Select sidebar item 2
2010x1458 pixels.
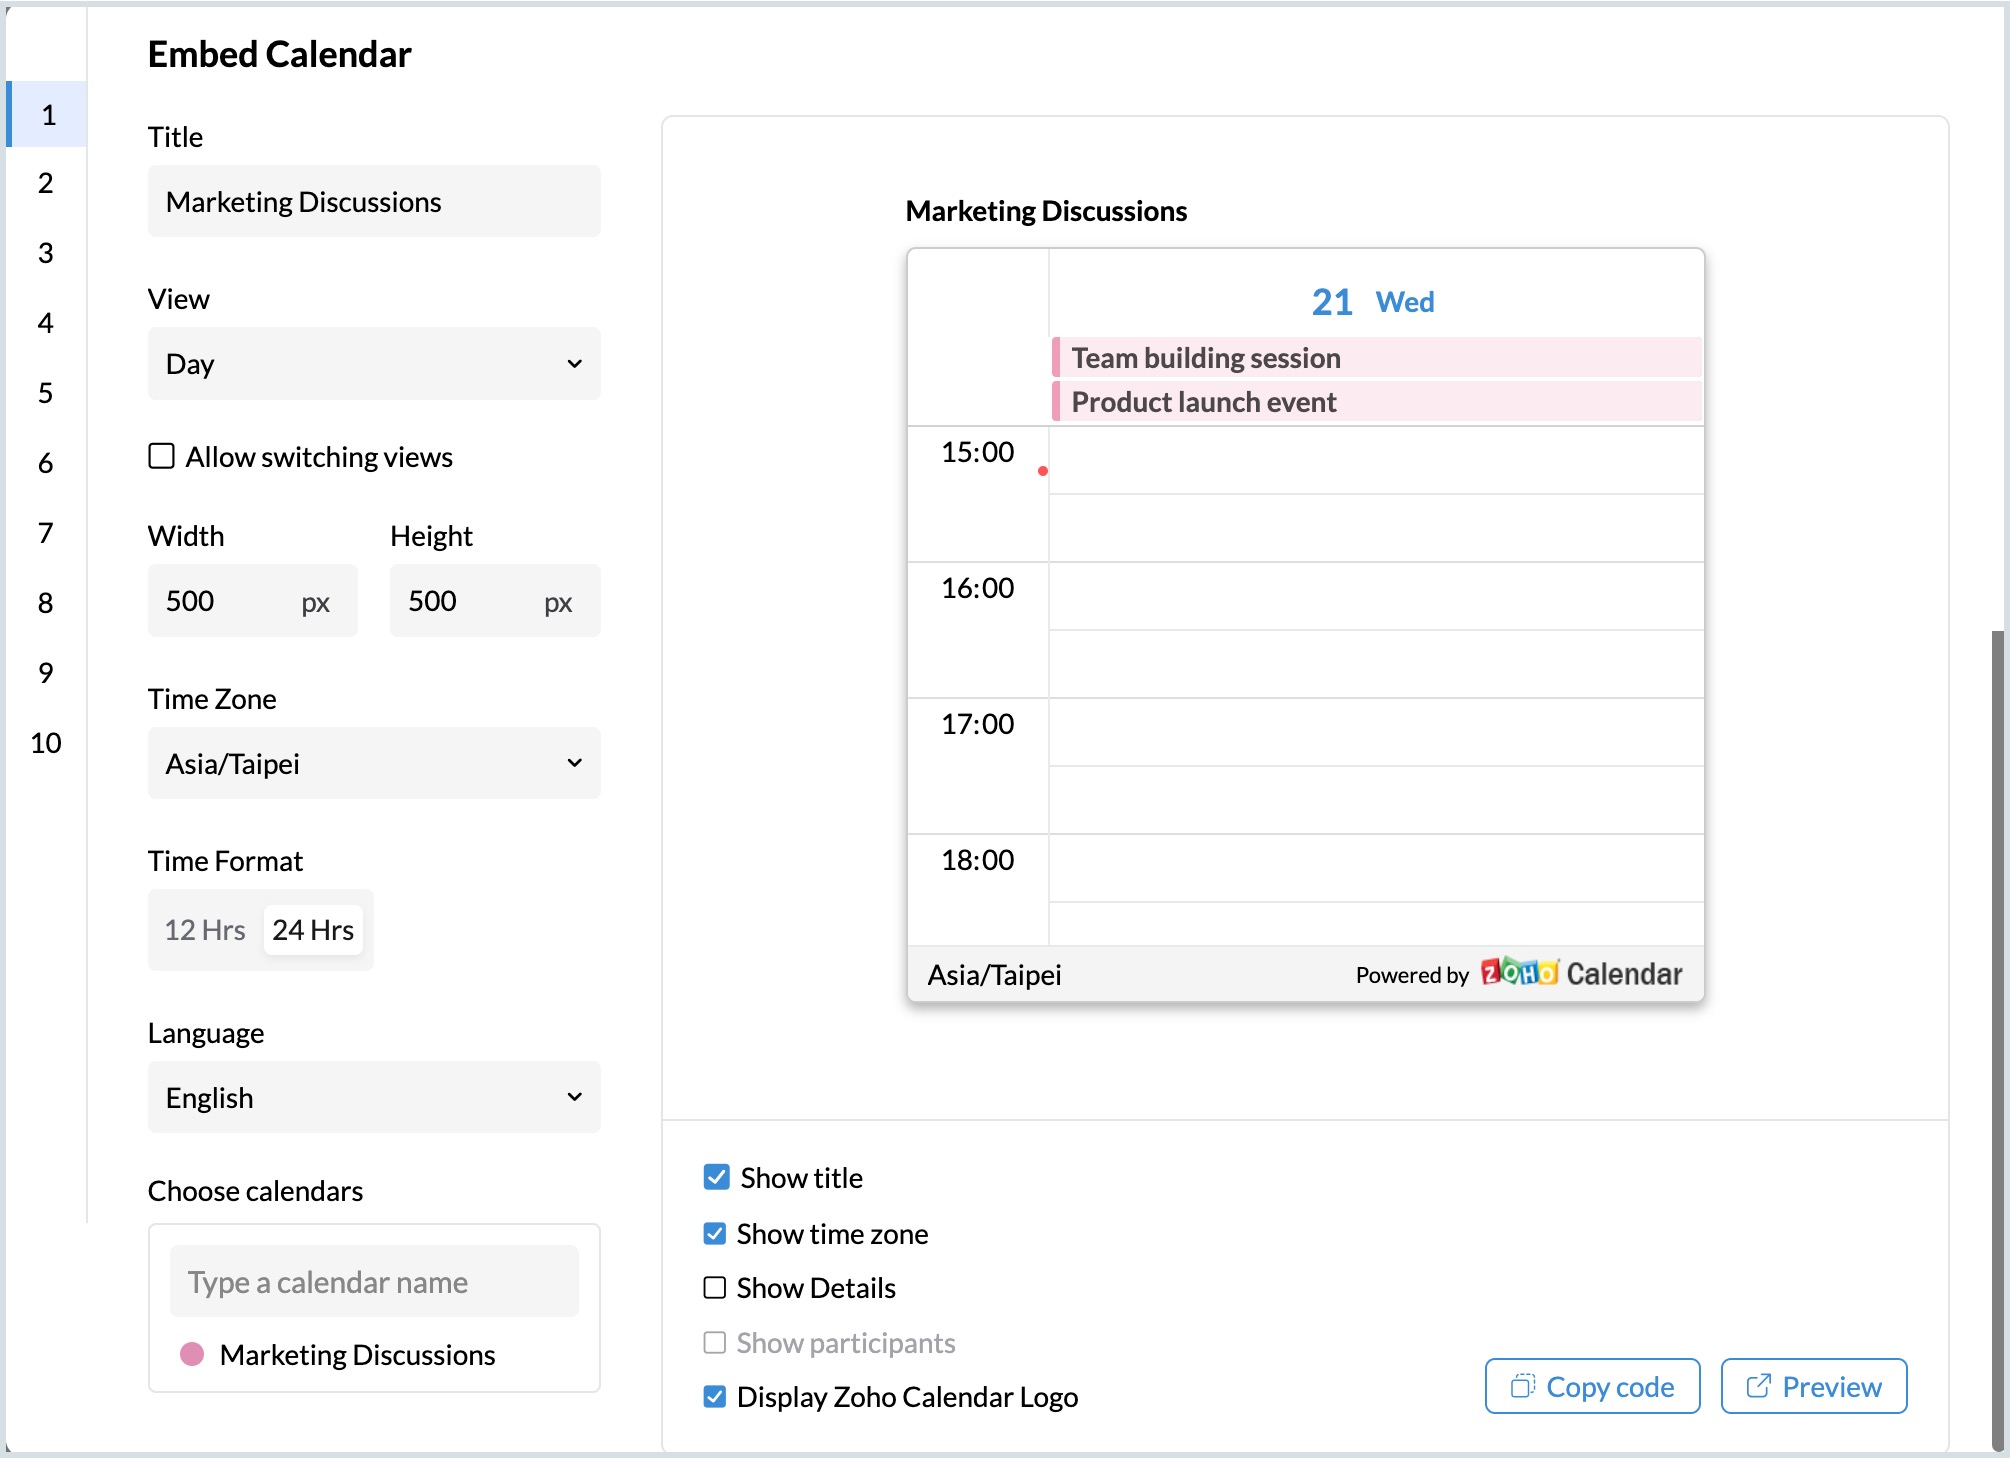point(47,183)
